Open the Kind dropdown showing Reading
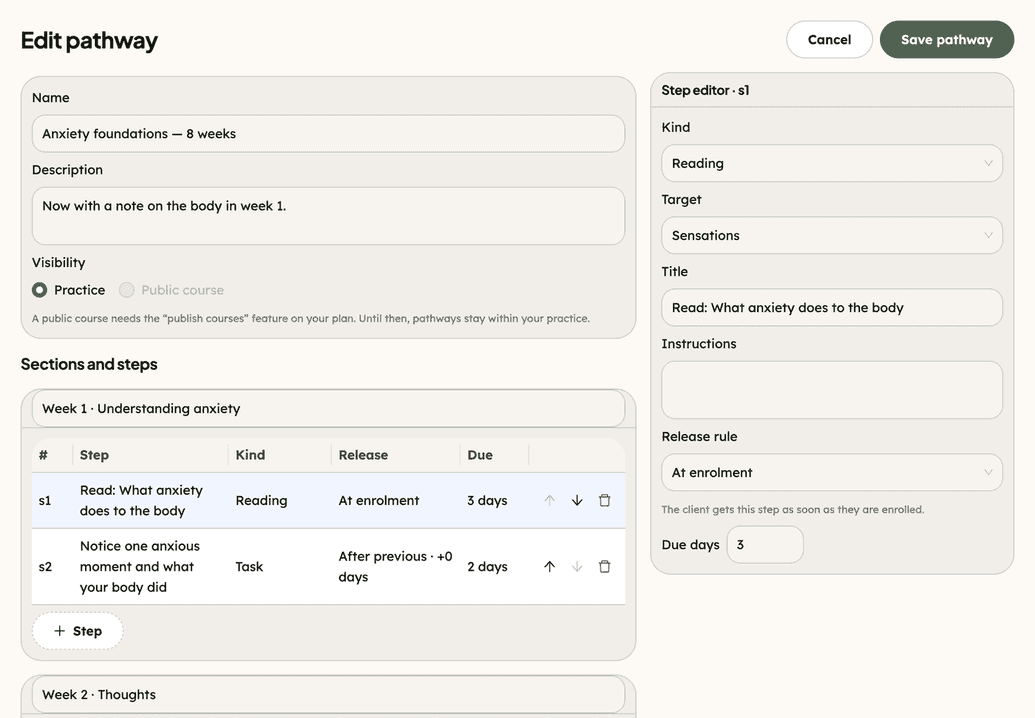The width and height of the screenshot is (1035, 718). pyautogui.click(x=832, y=163)
